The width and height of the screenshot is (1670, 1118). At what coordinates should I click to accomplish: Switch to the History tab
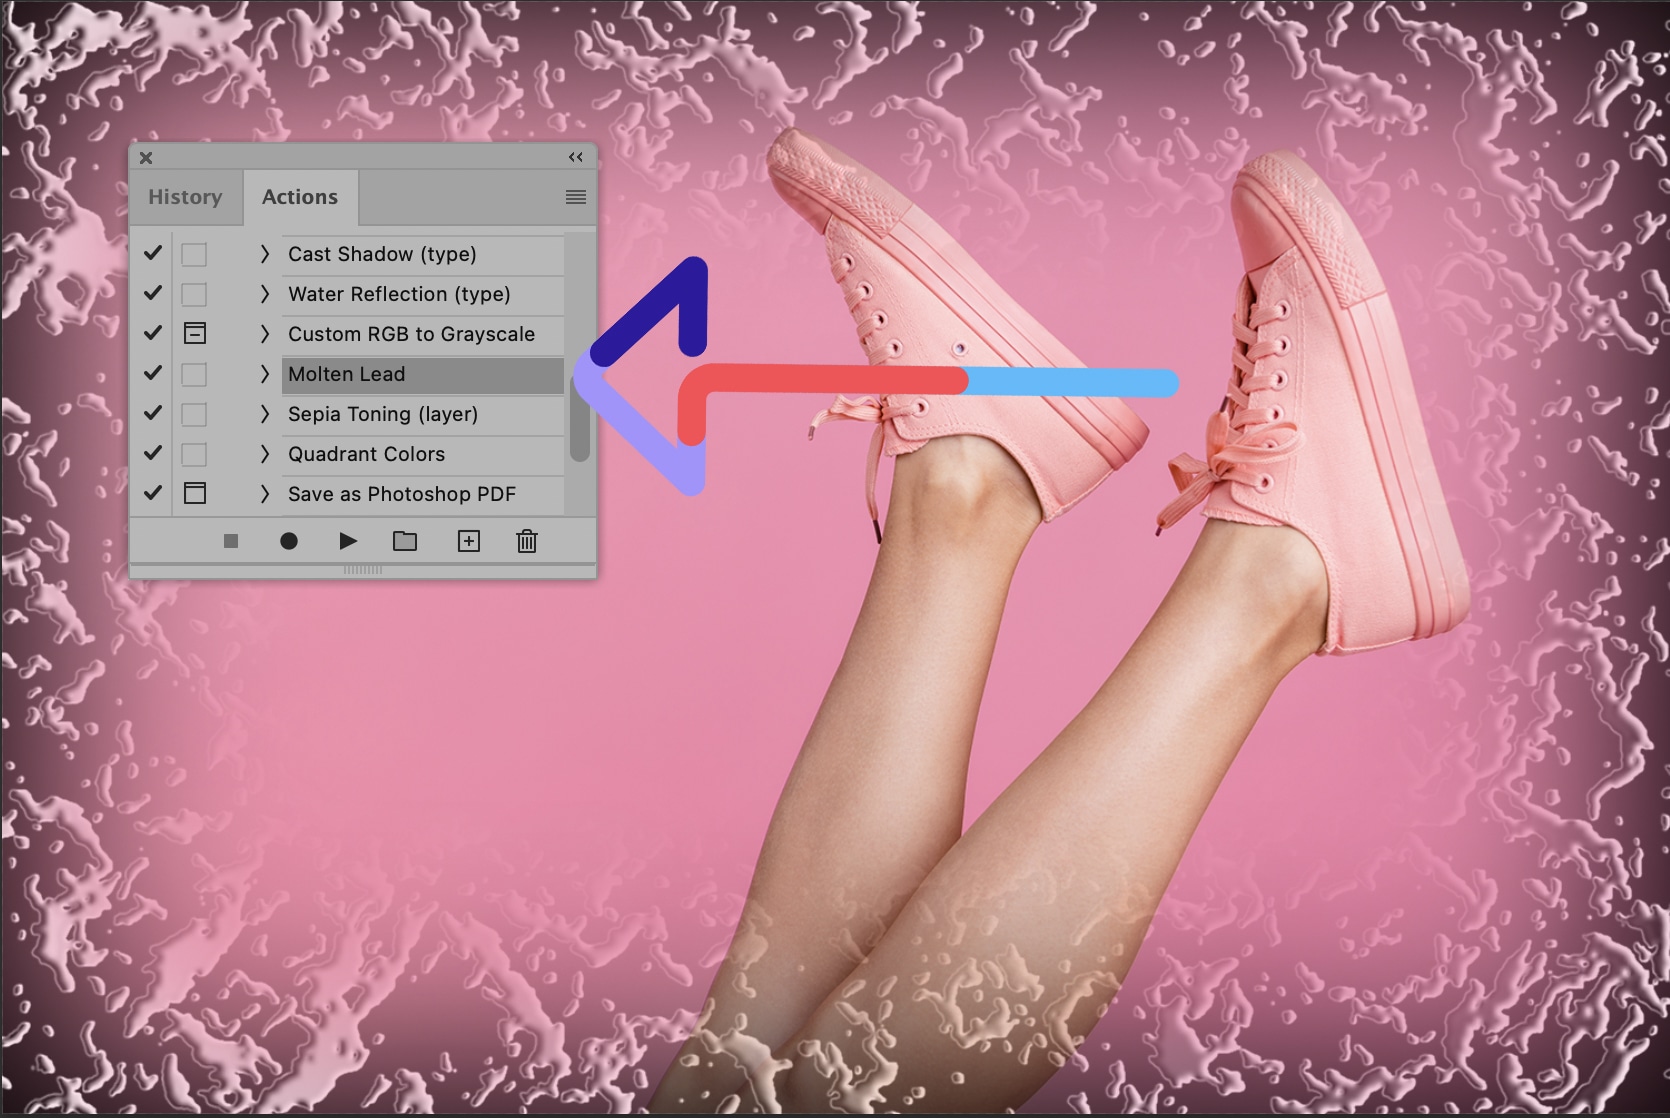tap(185, 196)
